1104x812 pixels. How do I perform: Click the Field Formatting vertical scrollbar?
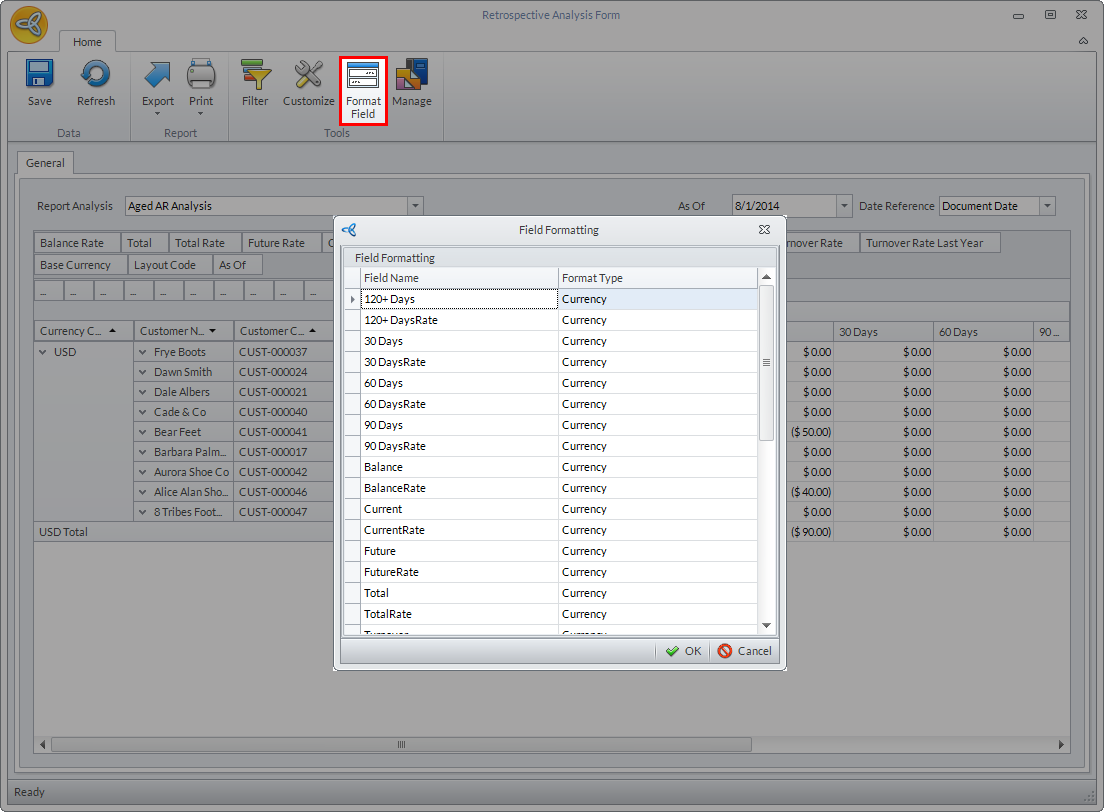pos(766,362)
